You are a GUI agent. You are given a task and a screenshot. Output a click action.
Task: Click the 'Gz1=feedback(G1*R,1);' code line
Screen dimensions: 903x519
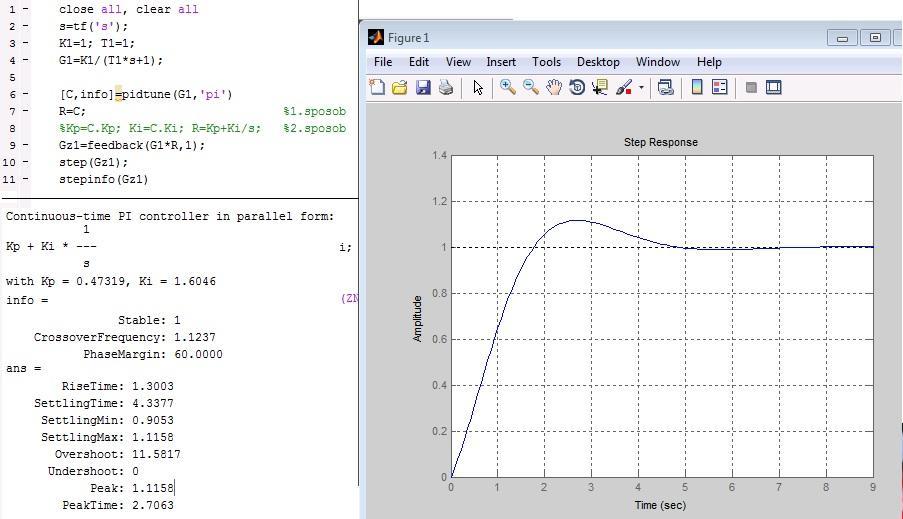132,145
